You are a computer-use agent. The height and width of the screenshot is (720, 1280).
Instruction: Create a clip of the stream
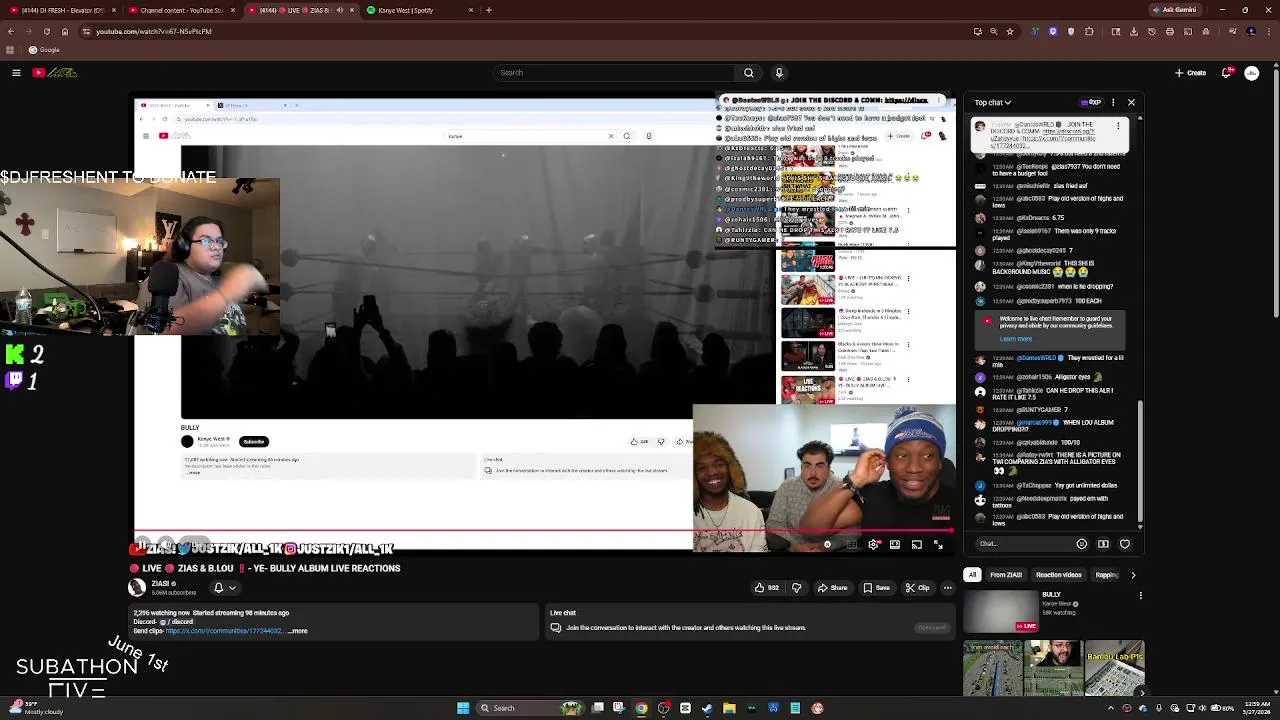tap(918, 588)
